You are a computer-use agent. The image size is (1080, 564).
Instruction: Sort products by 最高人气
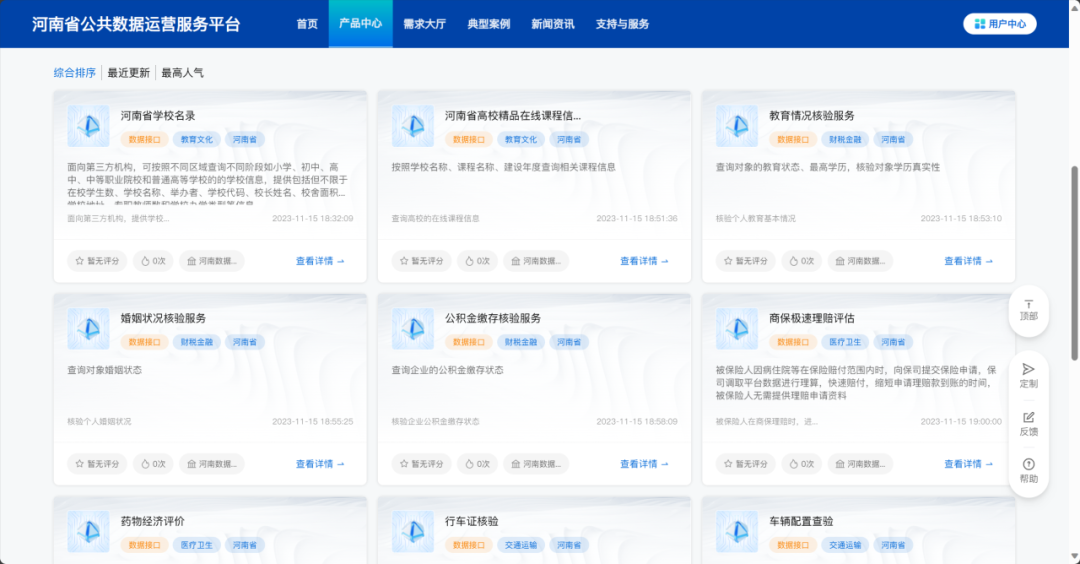182,73
